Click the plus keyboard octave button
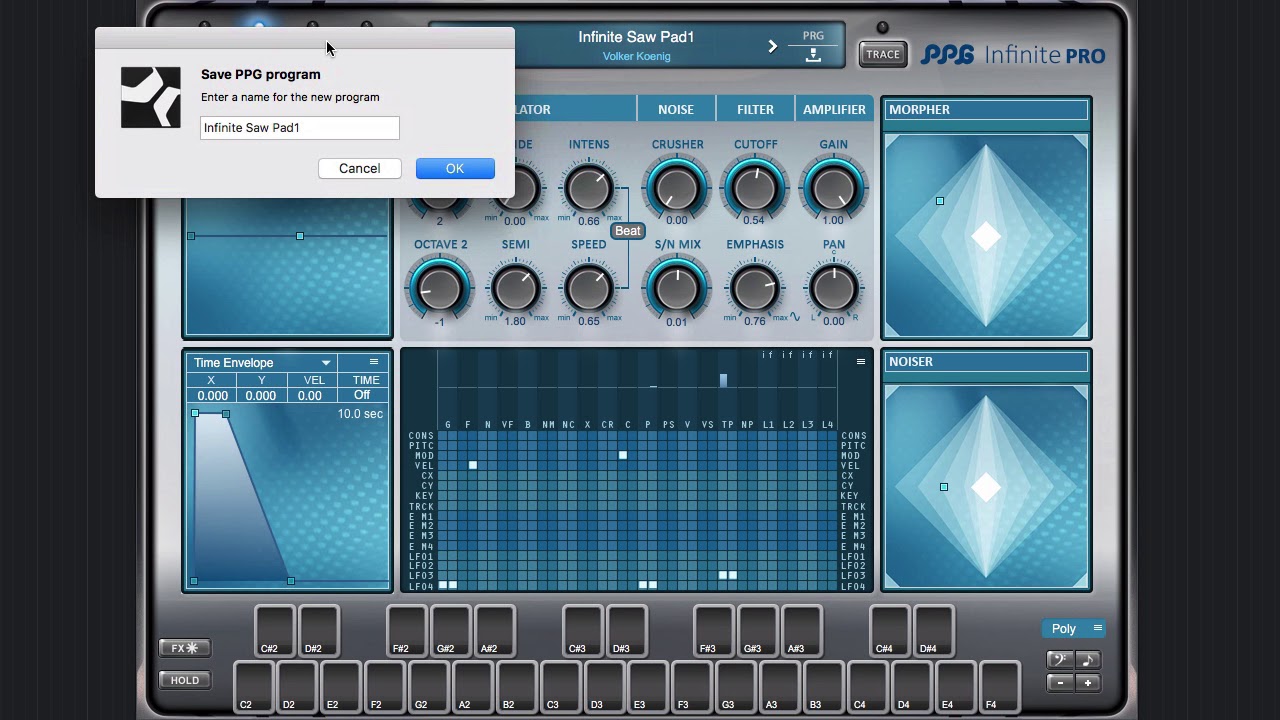This screenshot has width=1280, height=720. 1087,683
